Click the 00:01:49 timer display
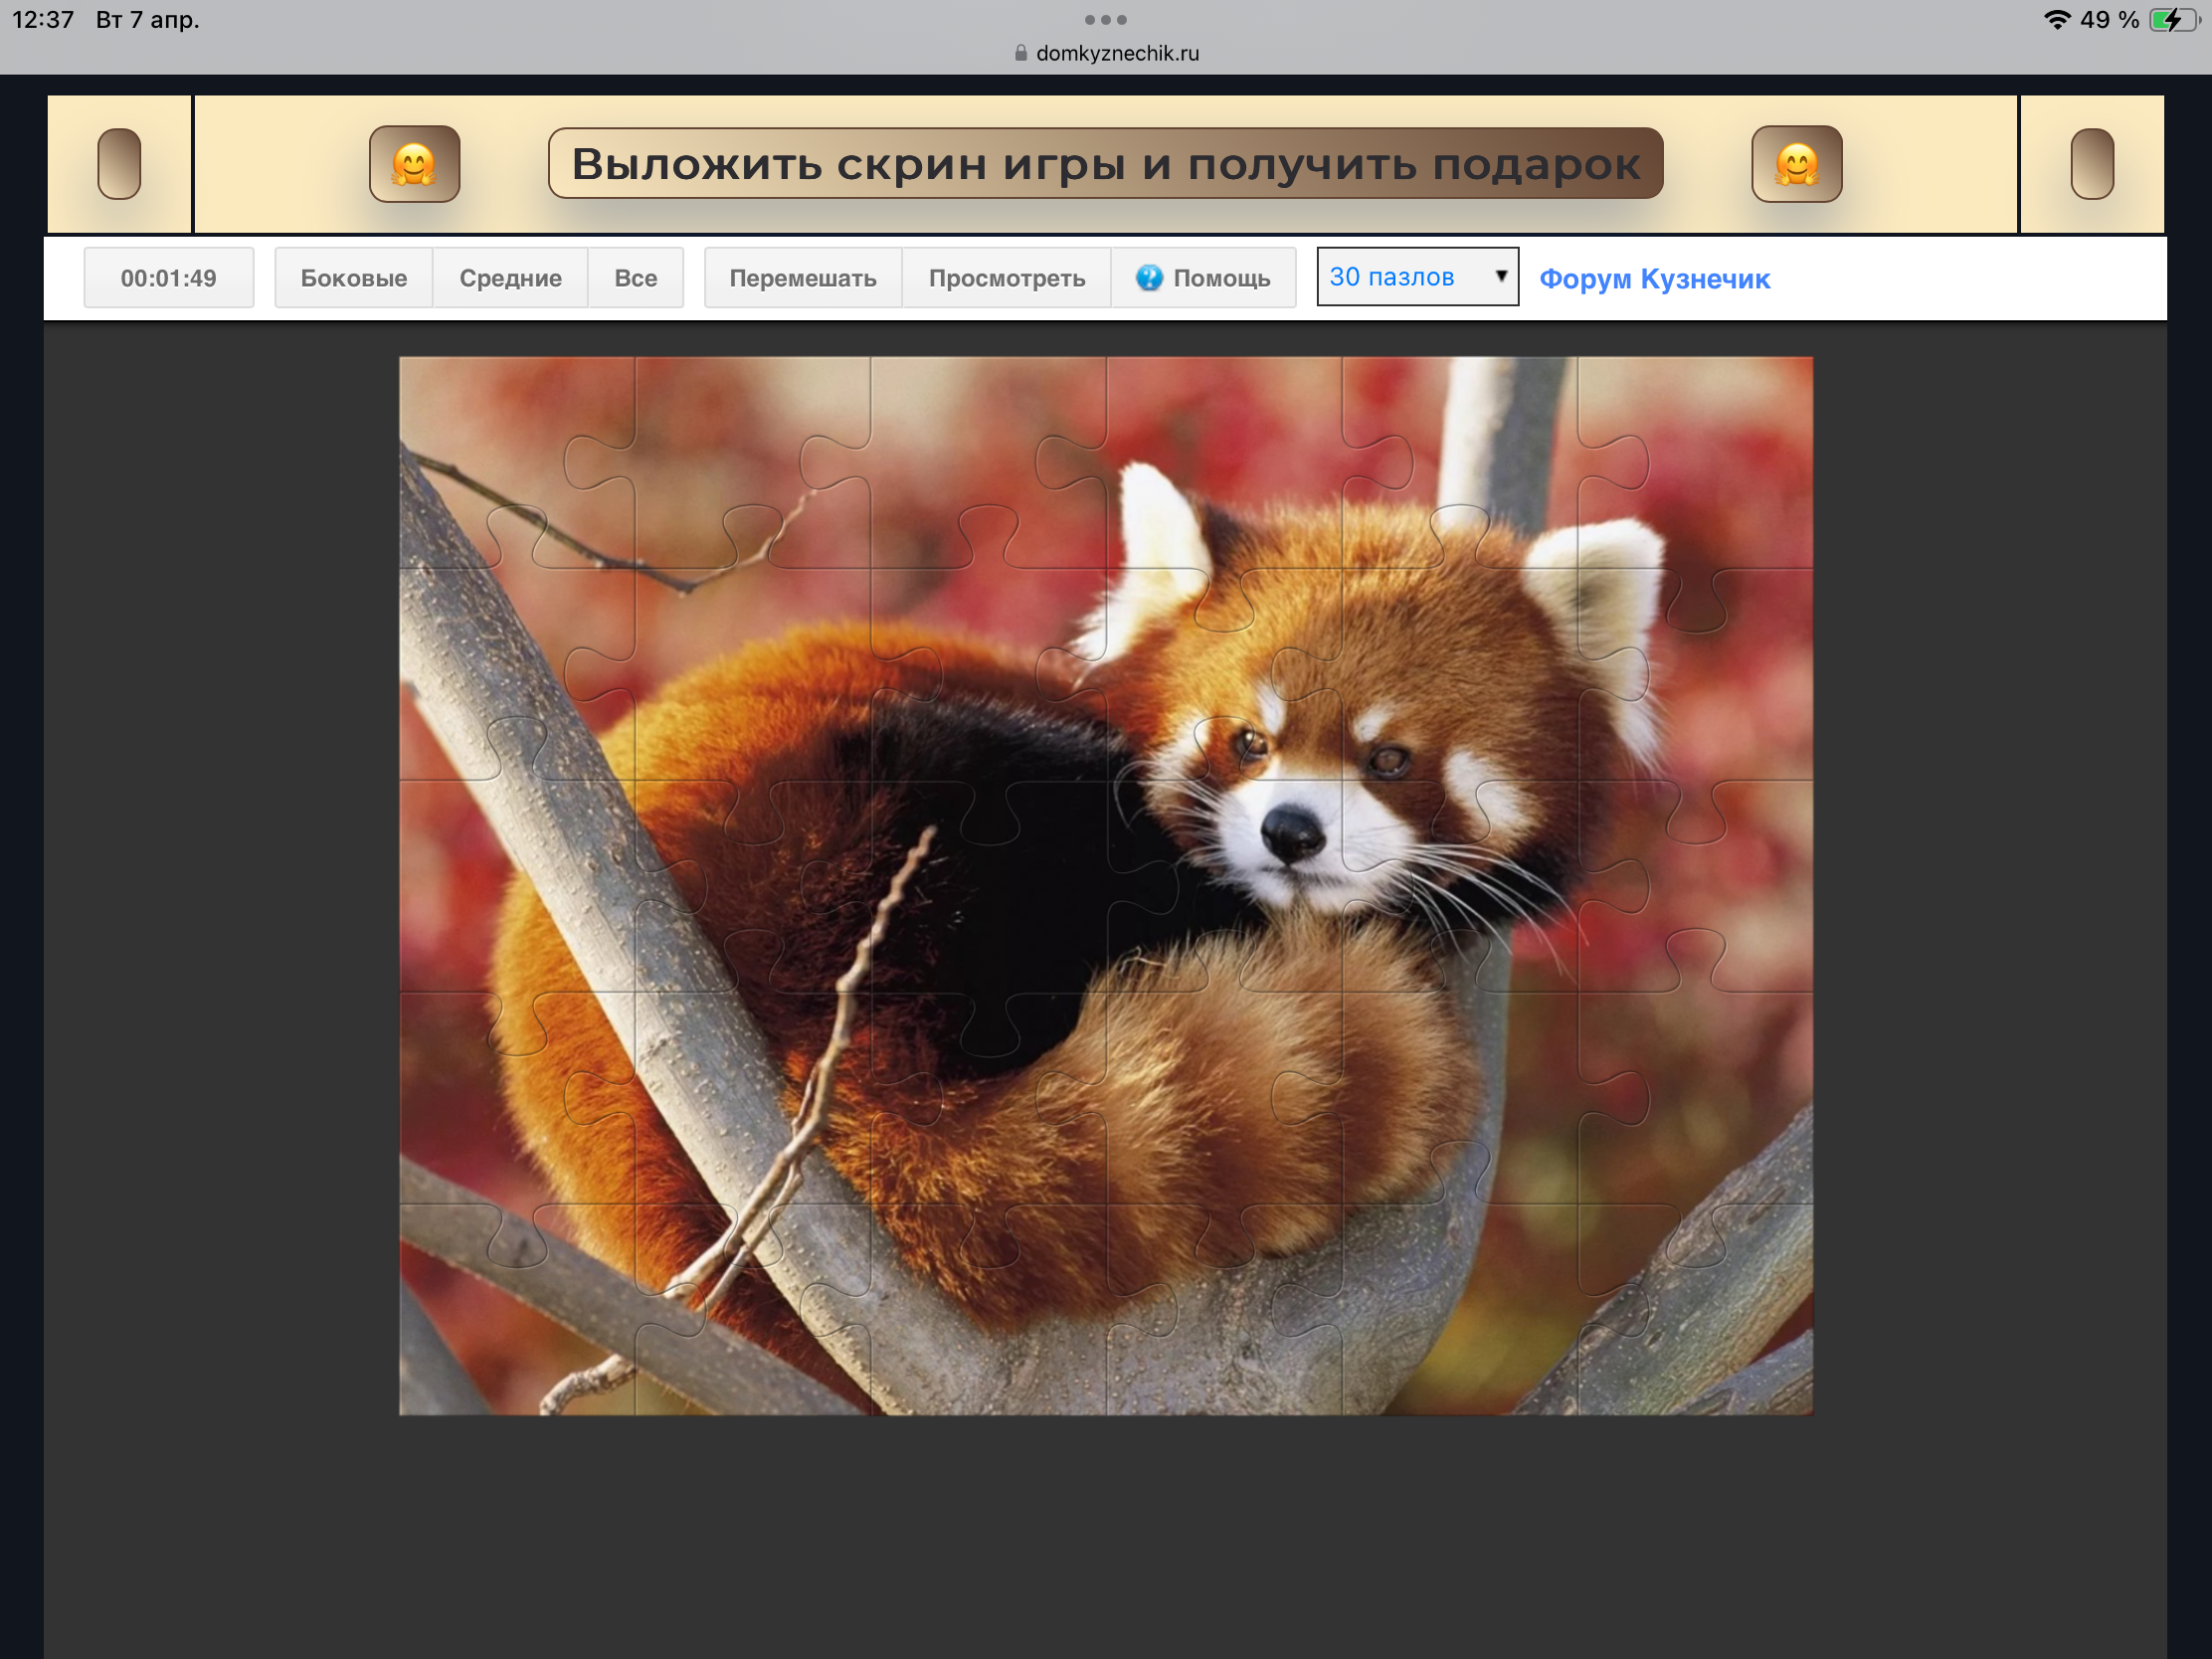The image size is (2212, 1659). coord(168,278)
